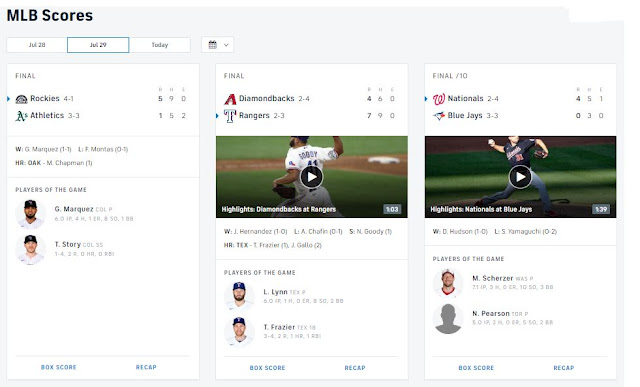Click M. Scherzer player headshot

pyautogui.click(x=448, y=282)
